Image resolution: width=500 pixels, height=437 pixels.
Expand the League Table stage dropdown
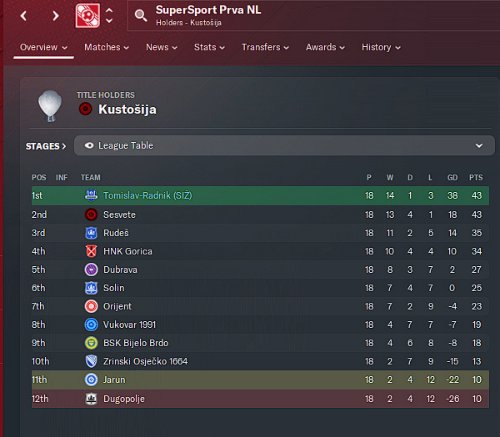479,146
